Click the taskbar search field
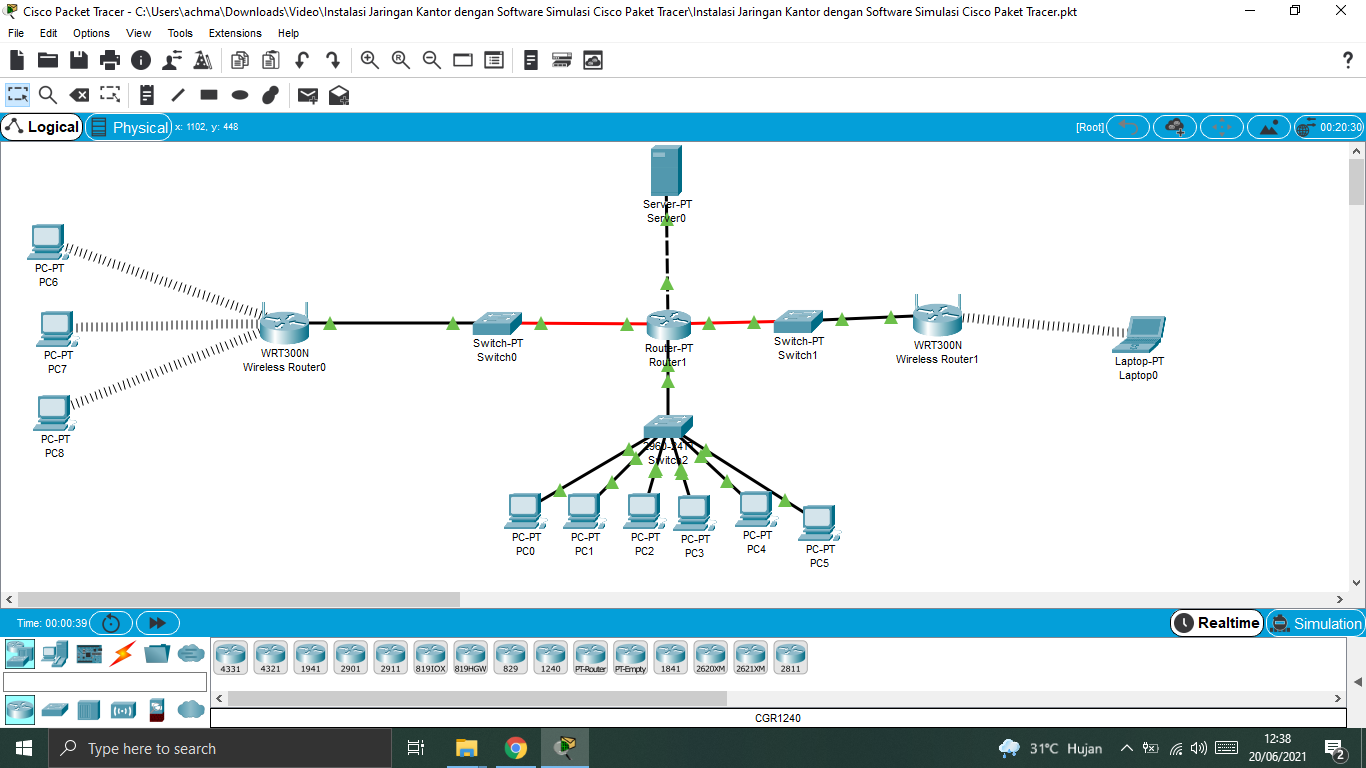 (x=220, y=748)
